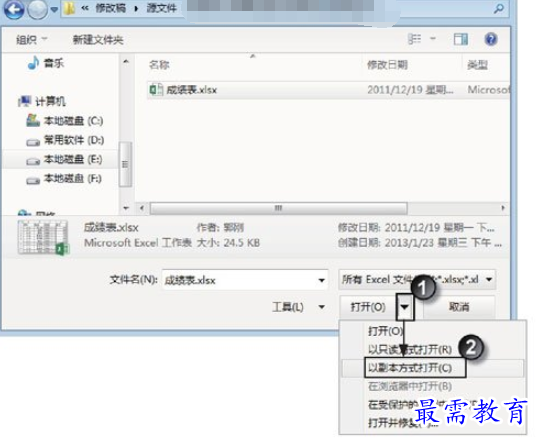536x443 pixels.
Task: Click the search magnifier icon
Action: coord(499,9)
